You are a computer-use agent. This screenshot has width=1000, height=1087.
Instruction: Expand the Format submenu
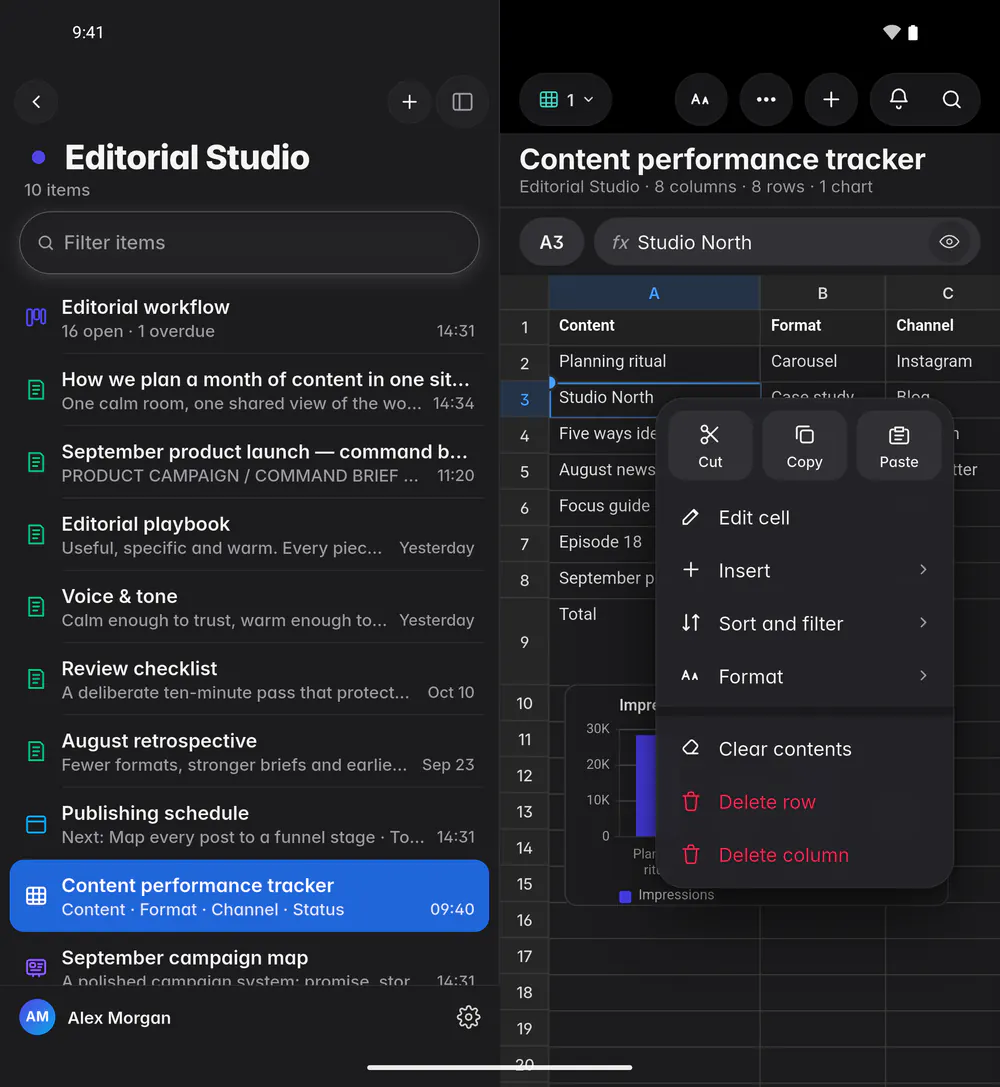pyautogui.click(x=805, y=676)
